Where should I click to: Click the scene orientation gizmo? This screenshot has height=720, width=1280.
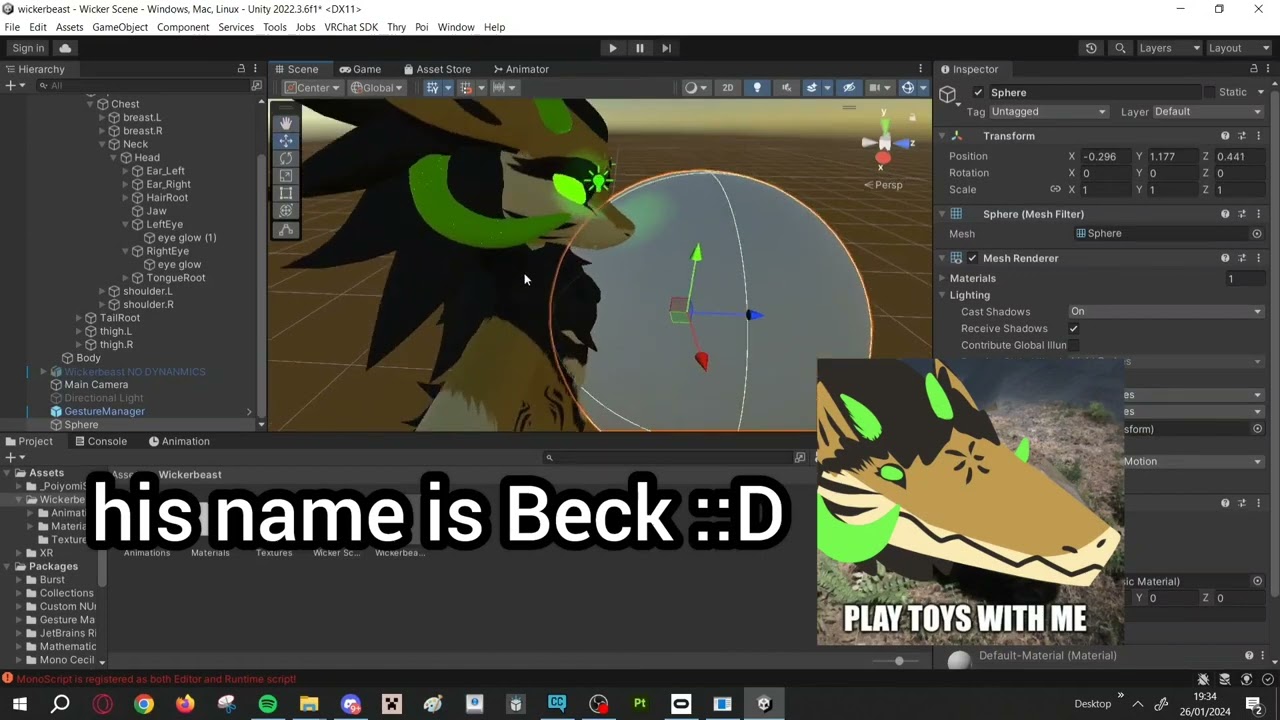(884, 145)
